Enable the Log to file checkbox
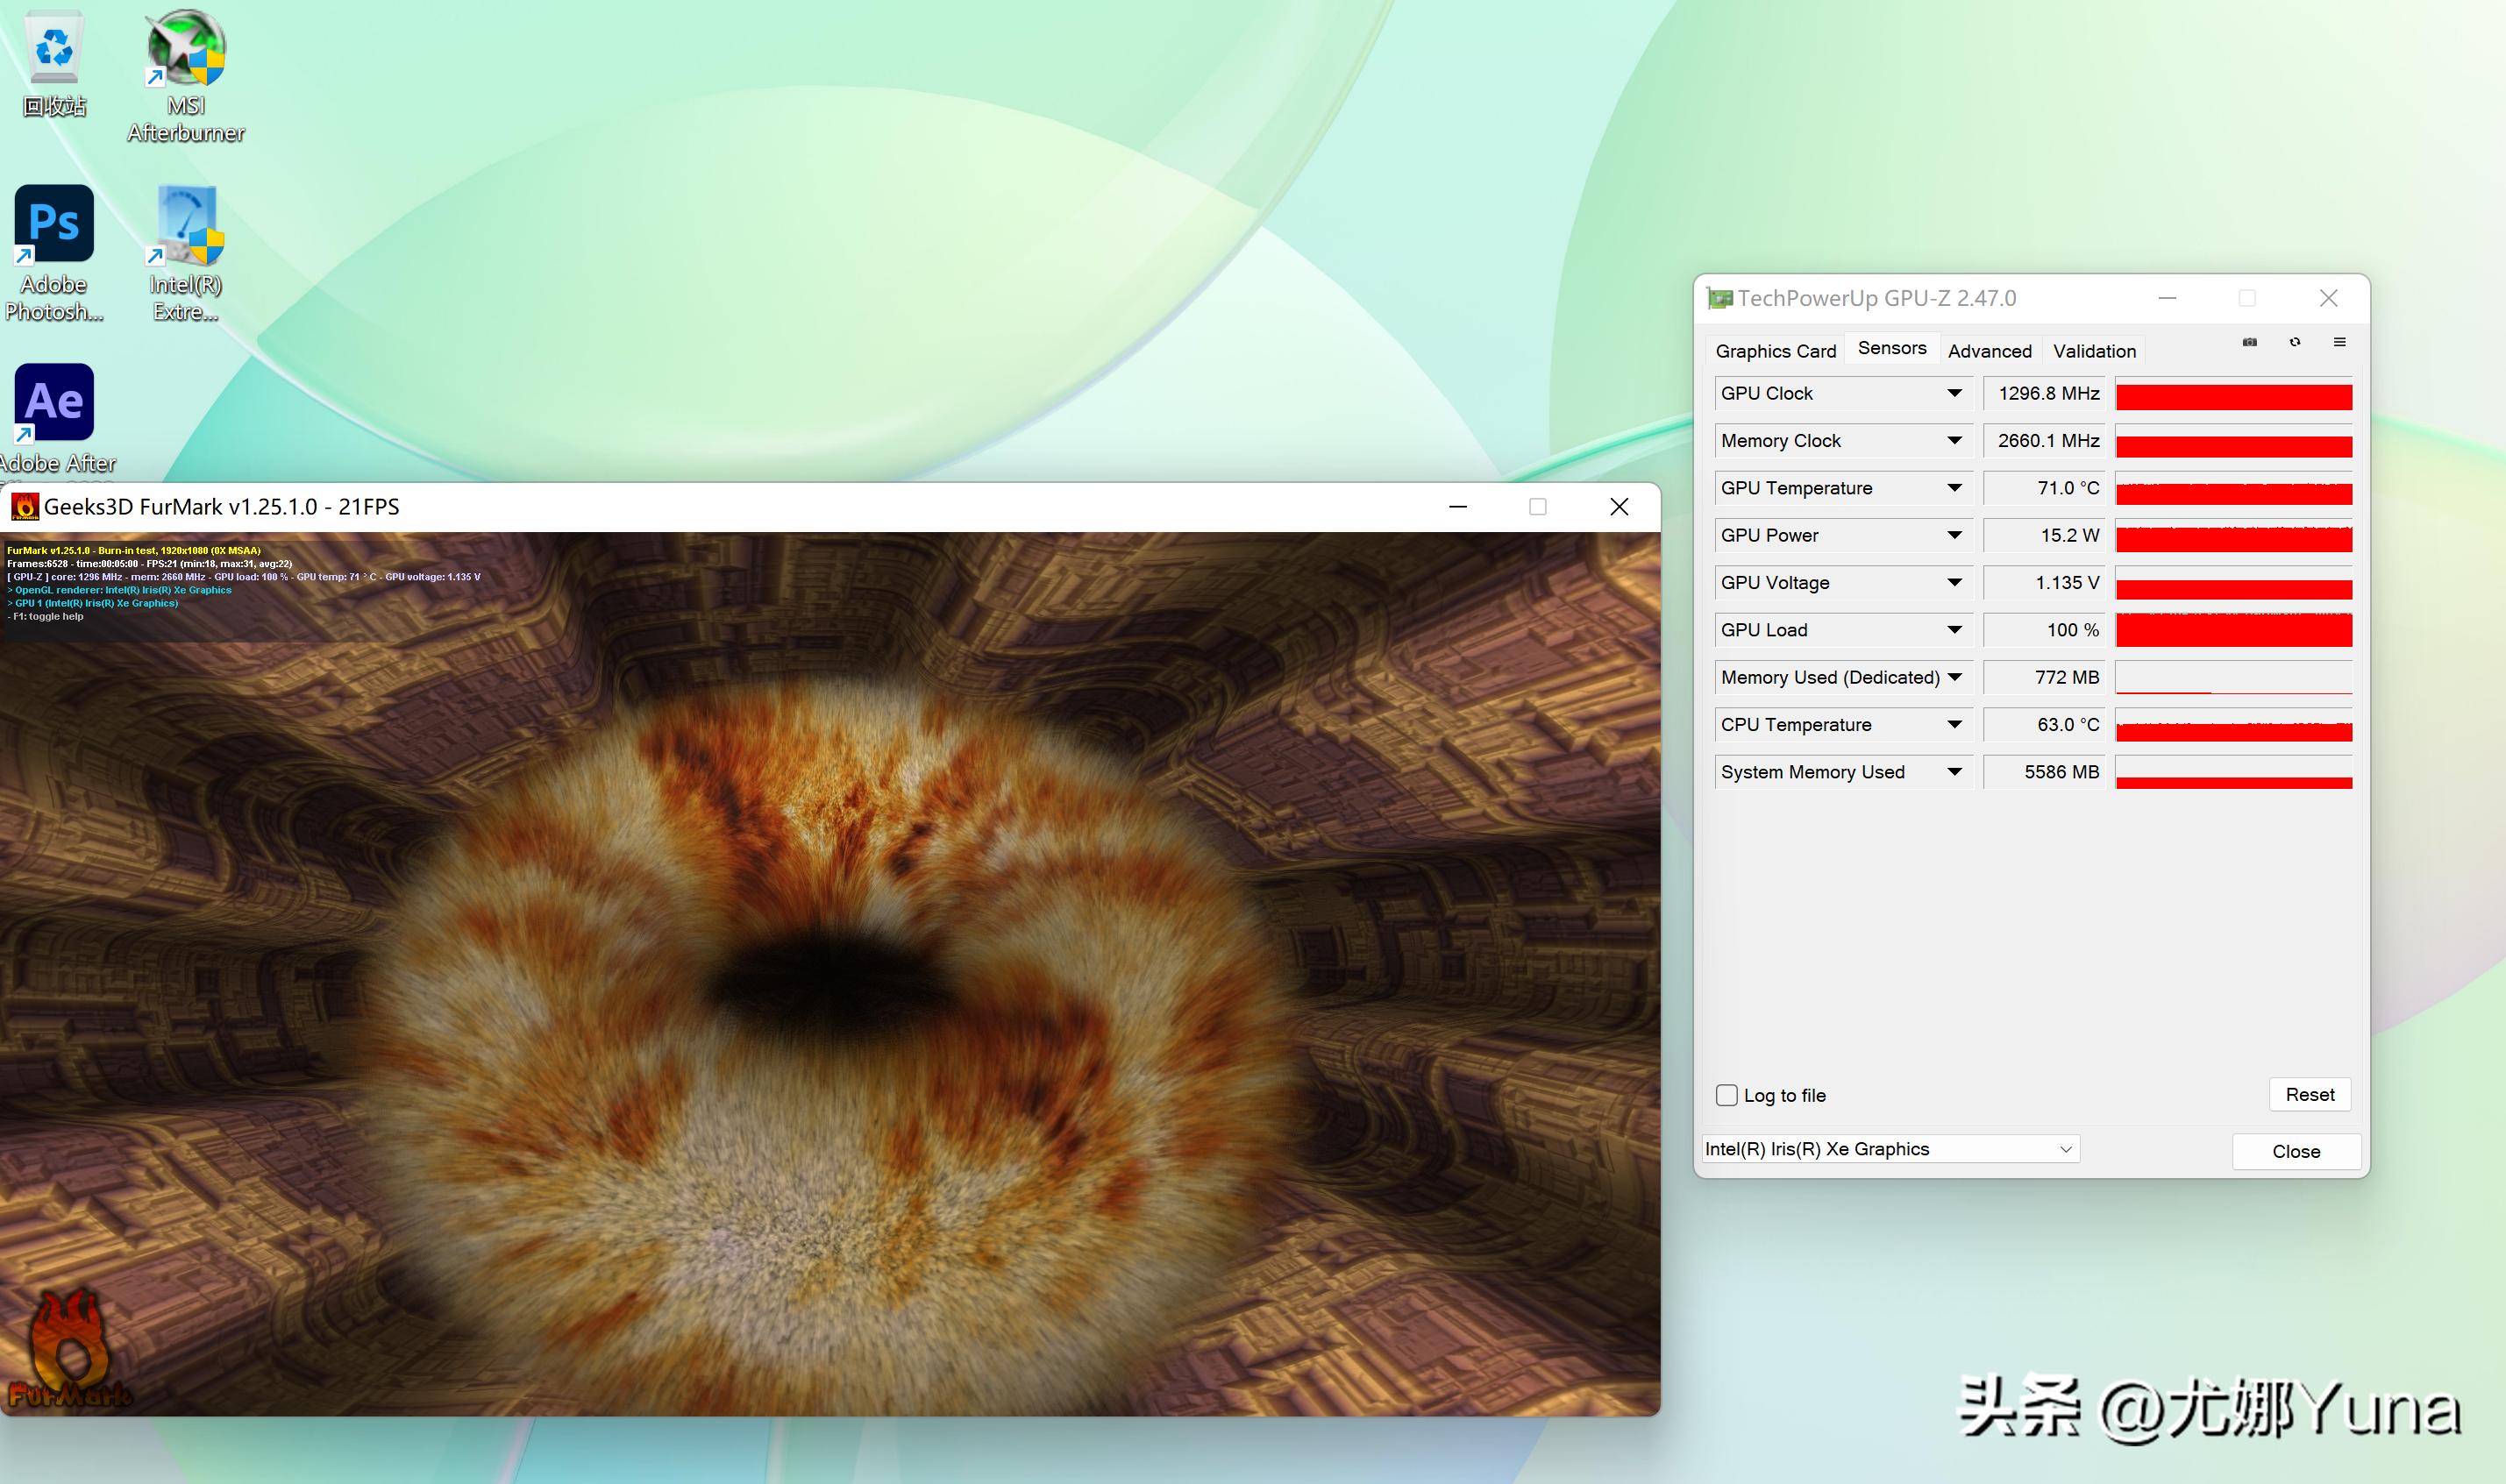Viewport: 2506px width, 1484px height. (x=1727, y=1095)
